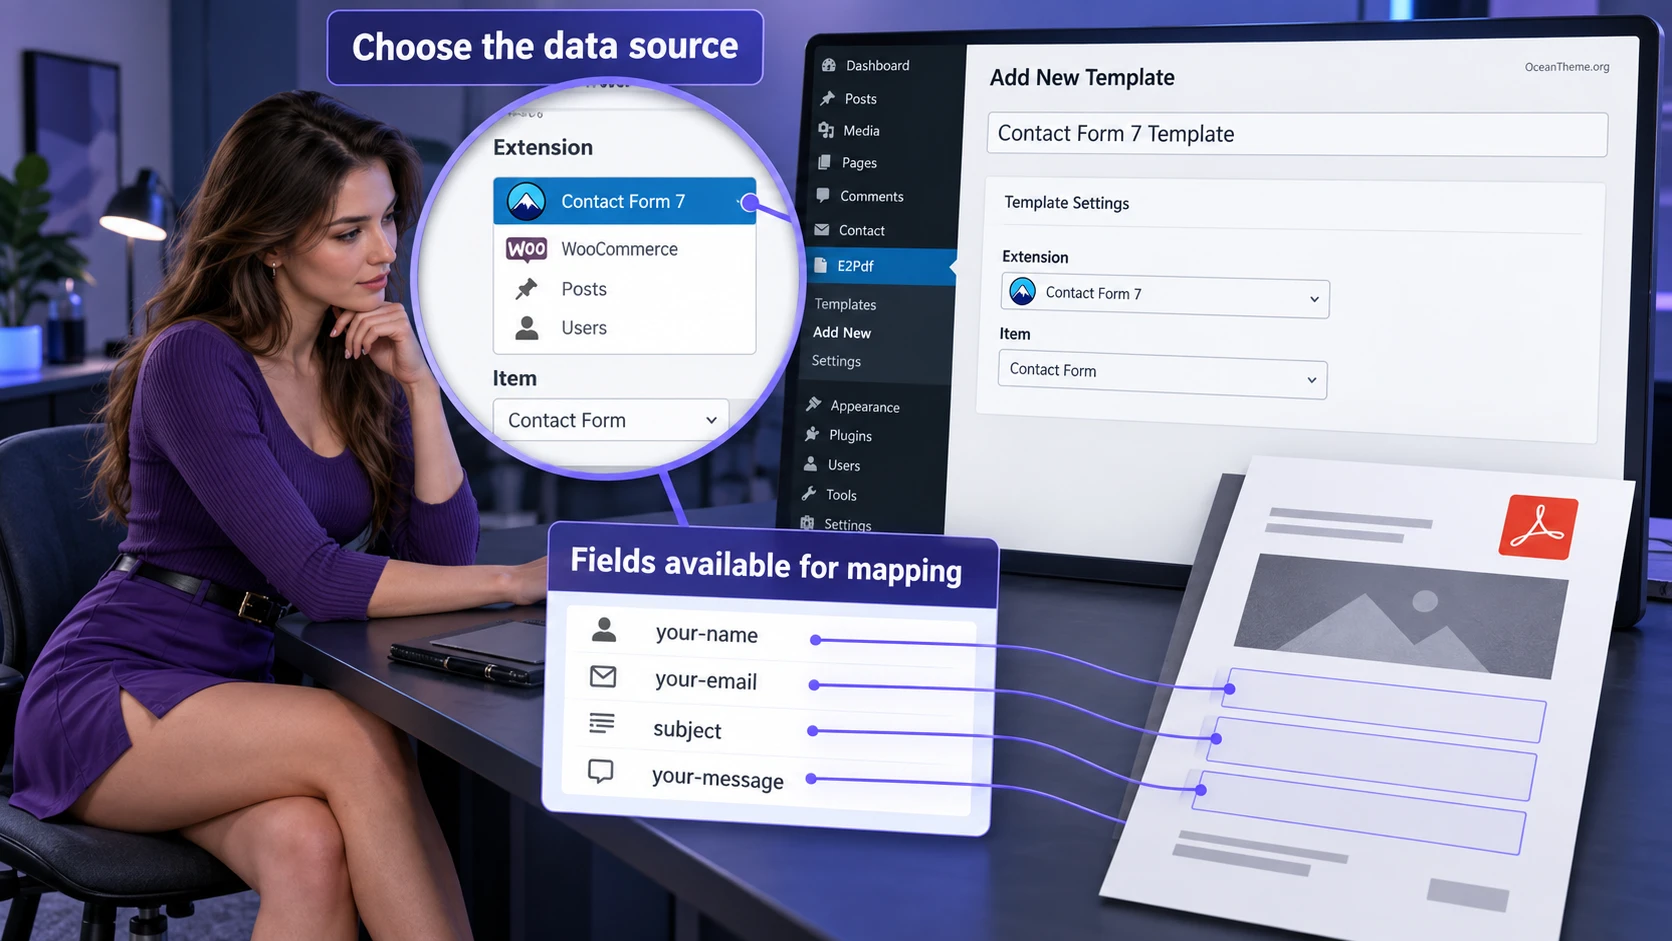Click the speech bubble icon beside your-message

(600, 771)
